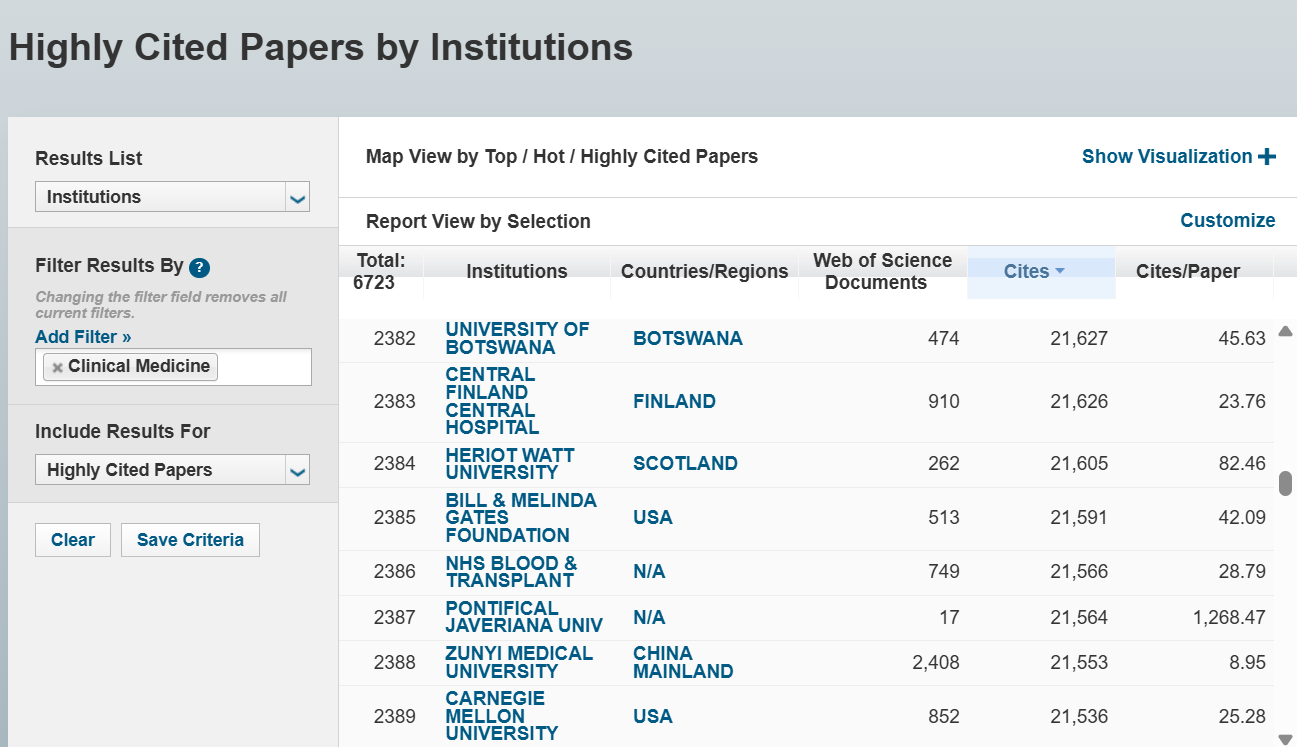Click N/A in Pontifical Javeriana row

tap(649, 617)
